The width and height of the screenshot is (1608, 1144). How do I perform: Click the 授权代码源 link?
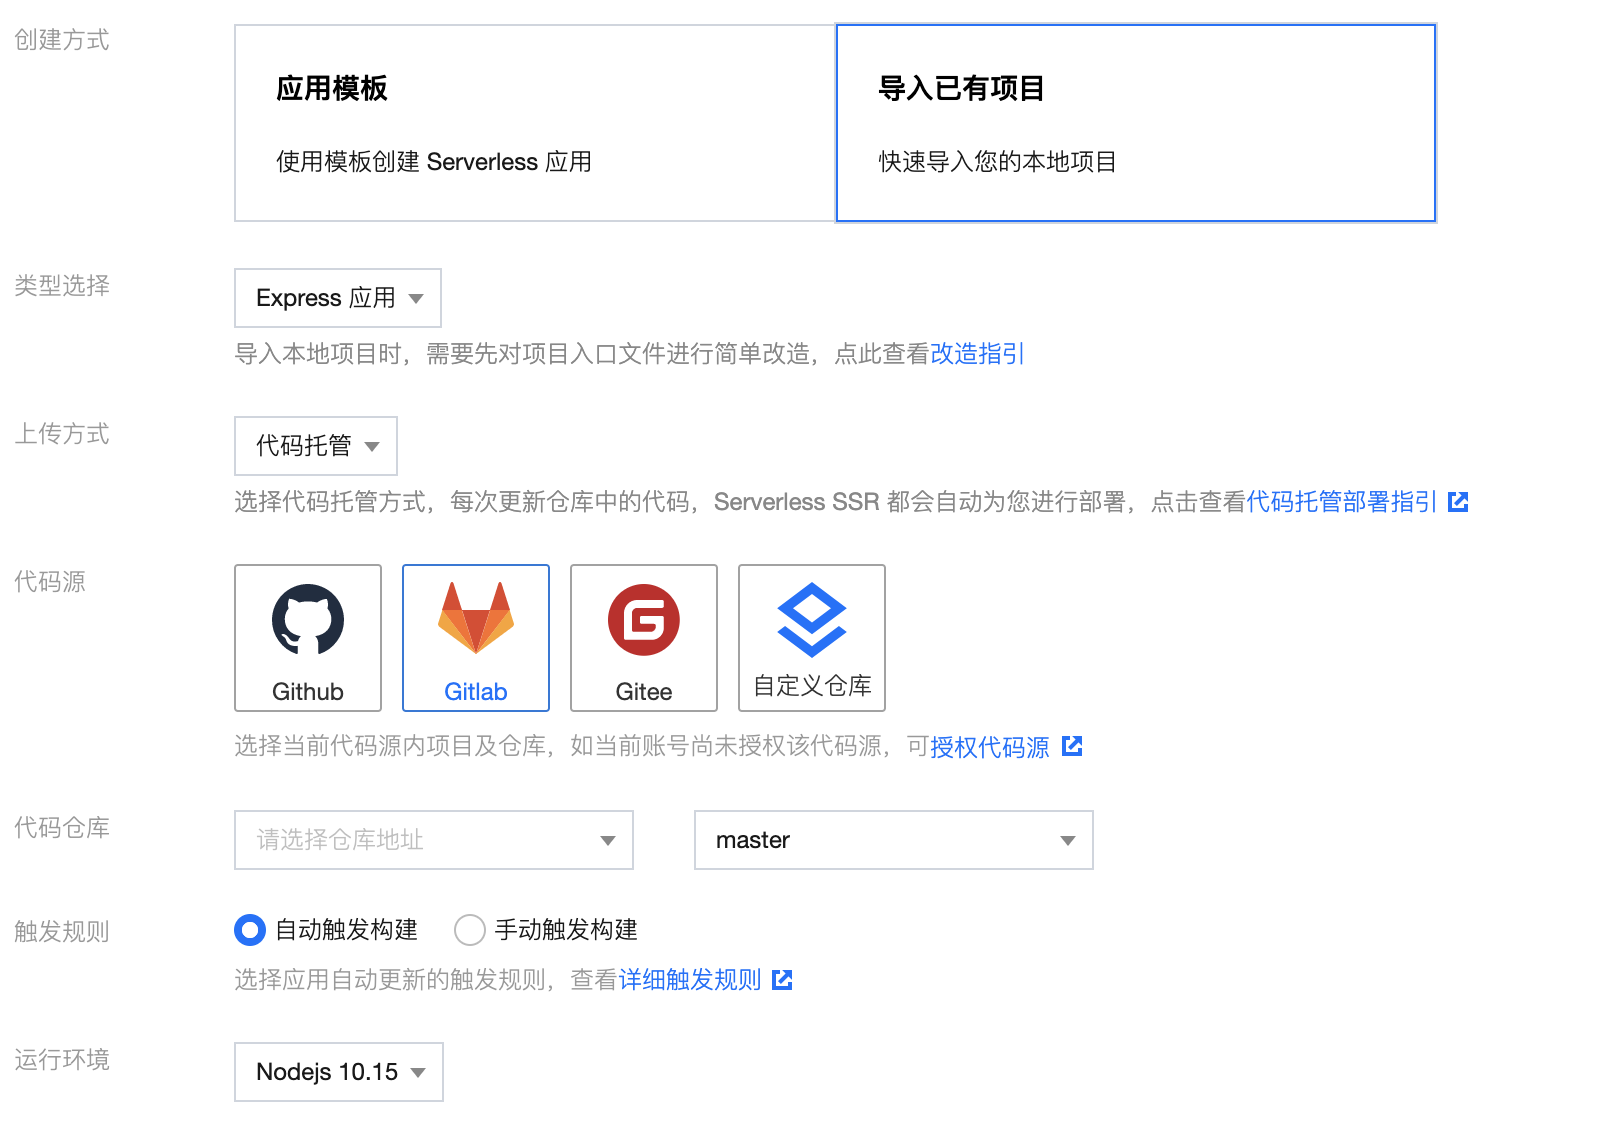tap(989, 747)
